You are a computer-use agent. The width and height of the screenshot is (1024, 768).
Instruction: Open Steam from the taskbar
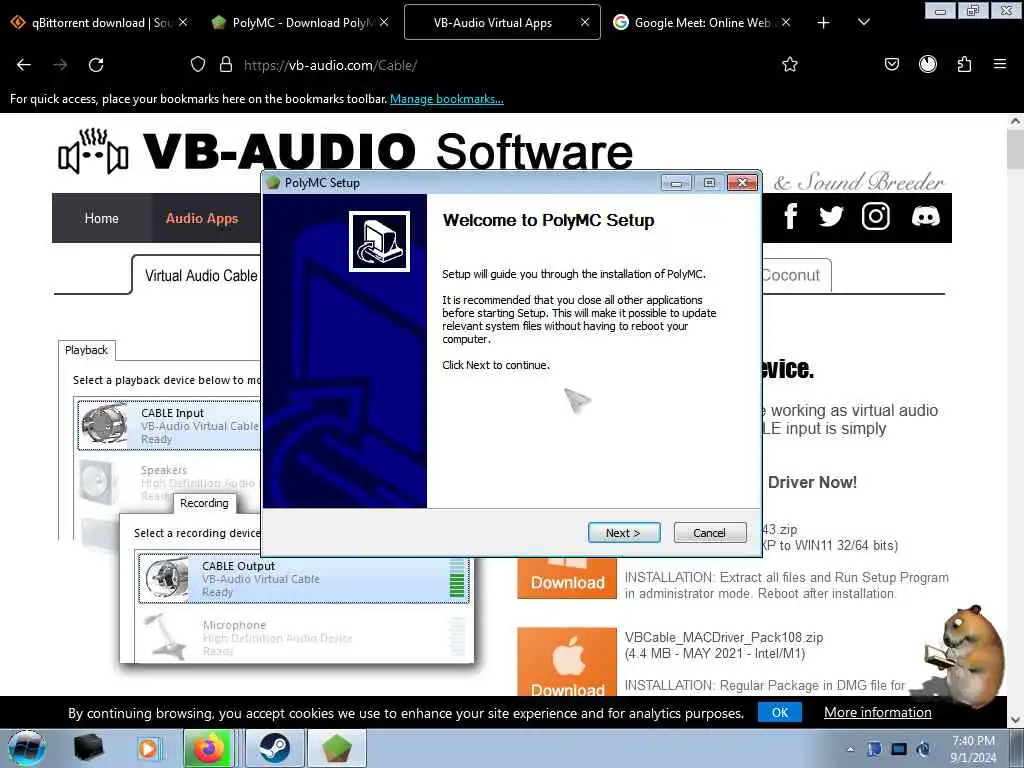coord(275,748)
